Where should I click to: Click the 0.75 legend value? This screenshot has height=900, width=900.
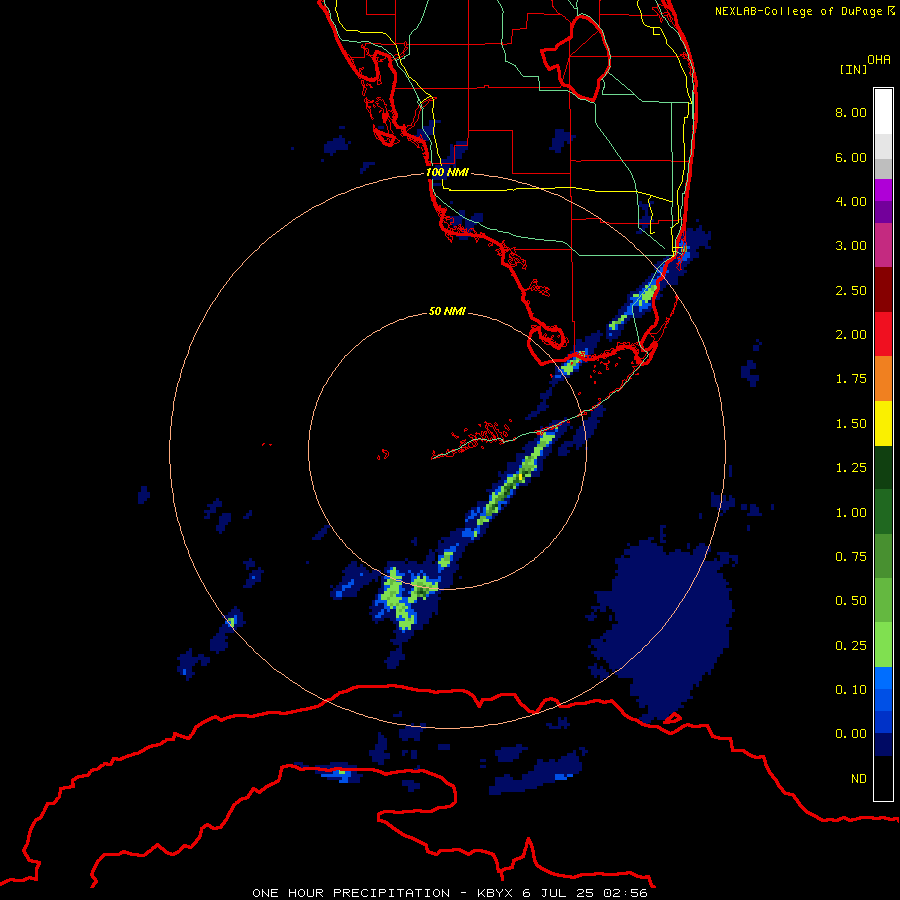pos(851,557)
